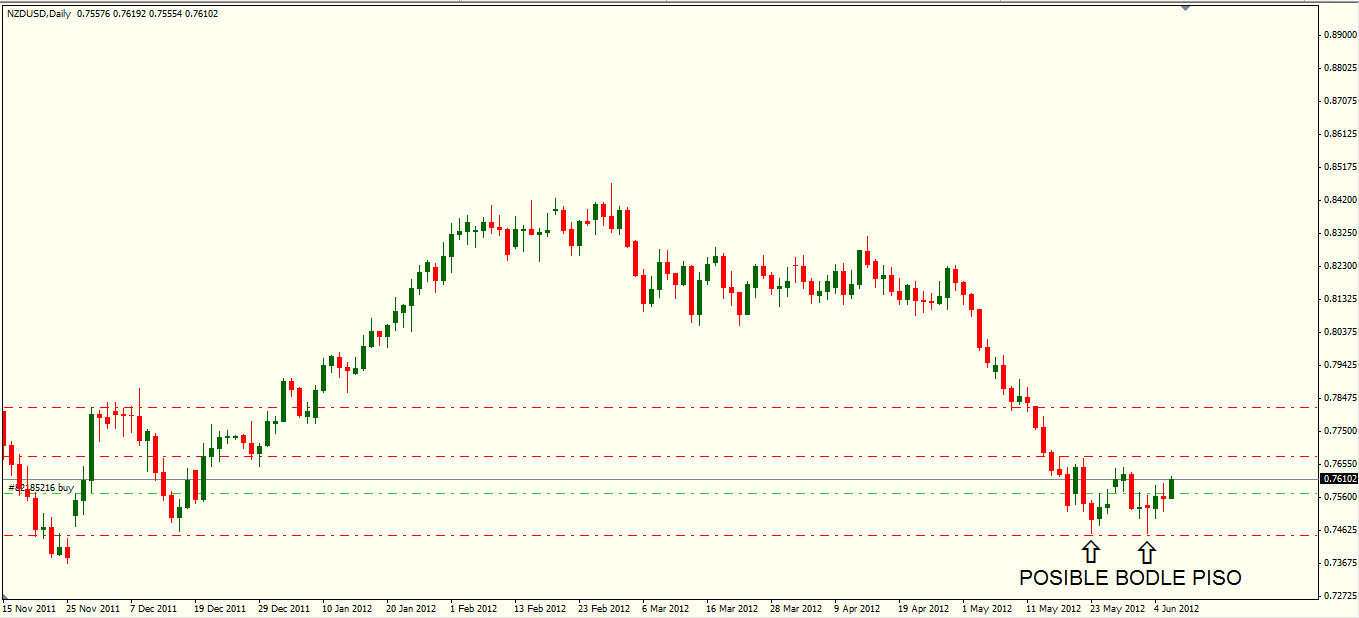
Task: Click the 4 Jun 2012 date label
Action: (1175, 607)
